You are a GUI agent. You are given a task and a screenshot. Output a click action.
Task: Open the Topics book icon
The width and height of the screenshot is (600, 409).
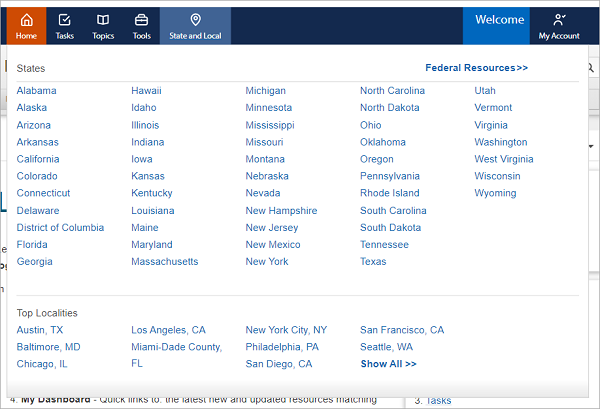pos(103,20)
